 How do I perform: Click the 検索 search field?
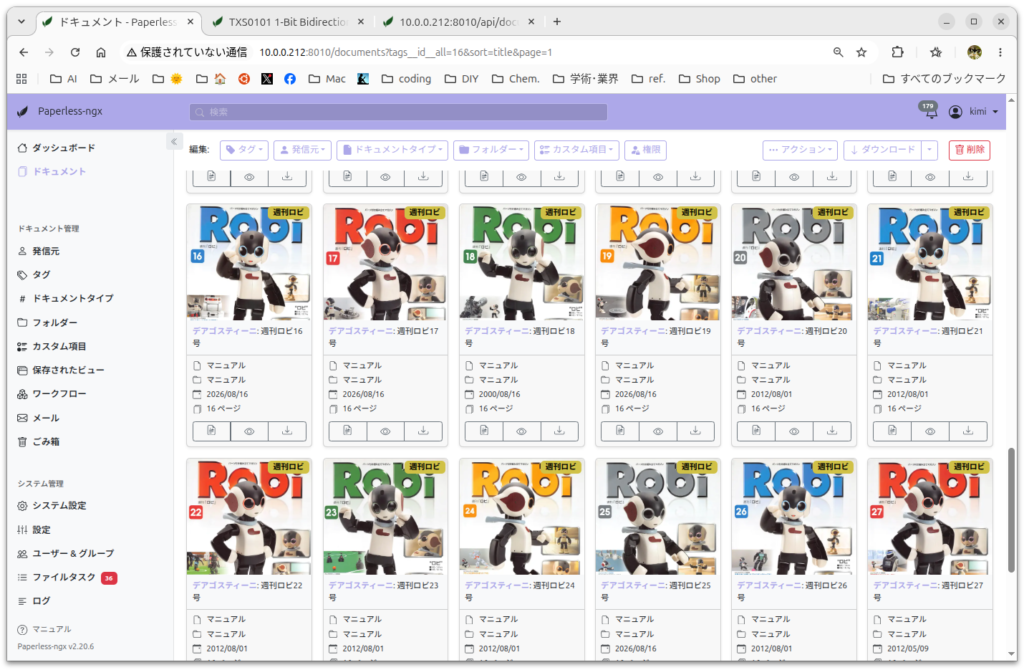pyautogui.click(x=398, y=112)
